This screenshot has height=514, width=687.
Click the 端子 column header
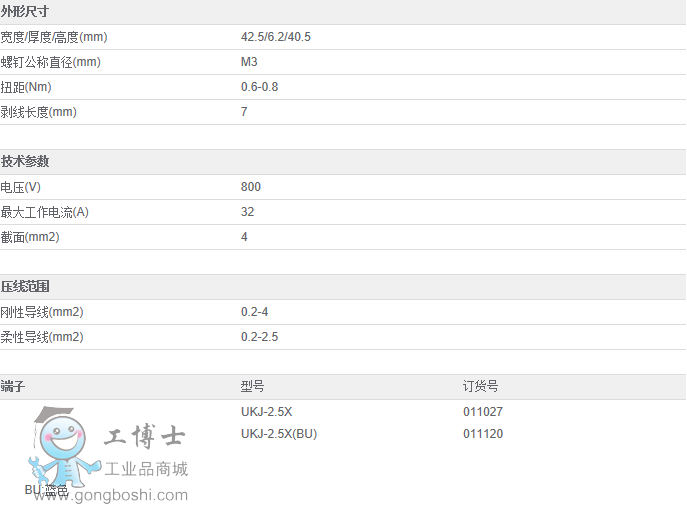[13, 386]
